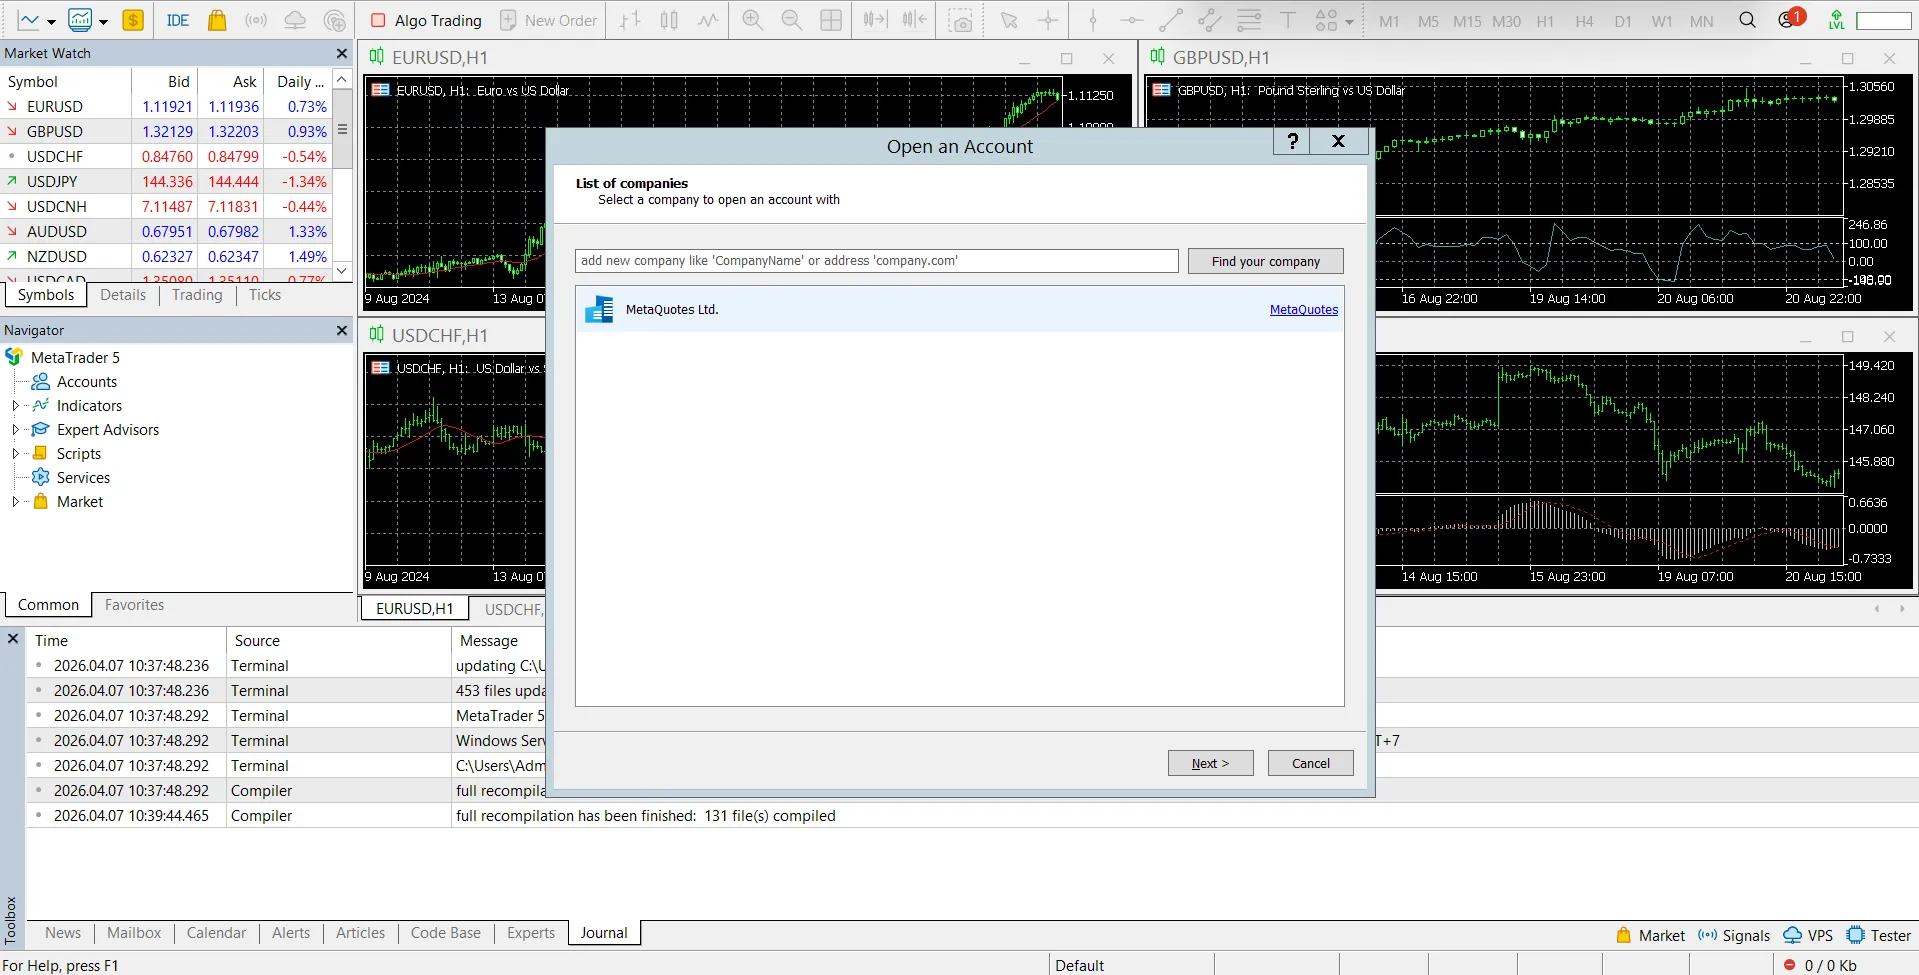Toggle Algo Trading on or off
1919x975 pixels.
424,20
